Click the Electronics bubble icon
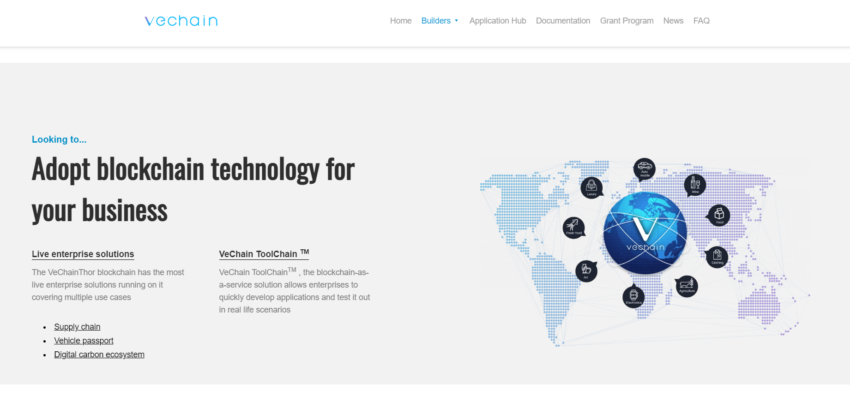 [633, 297]
